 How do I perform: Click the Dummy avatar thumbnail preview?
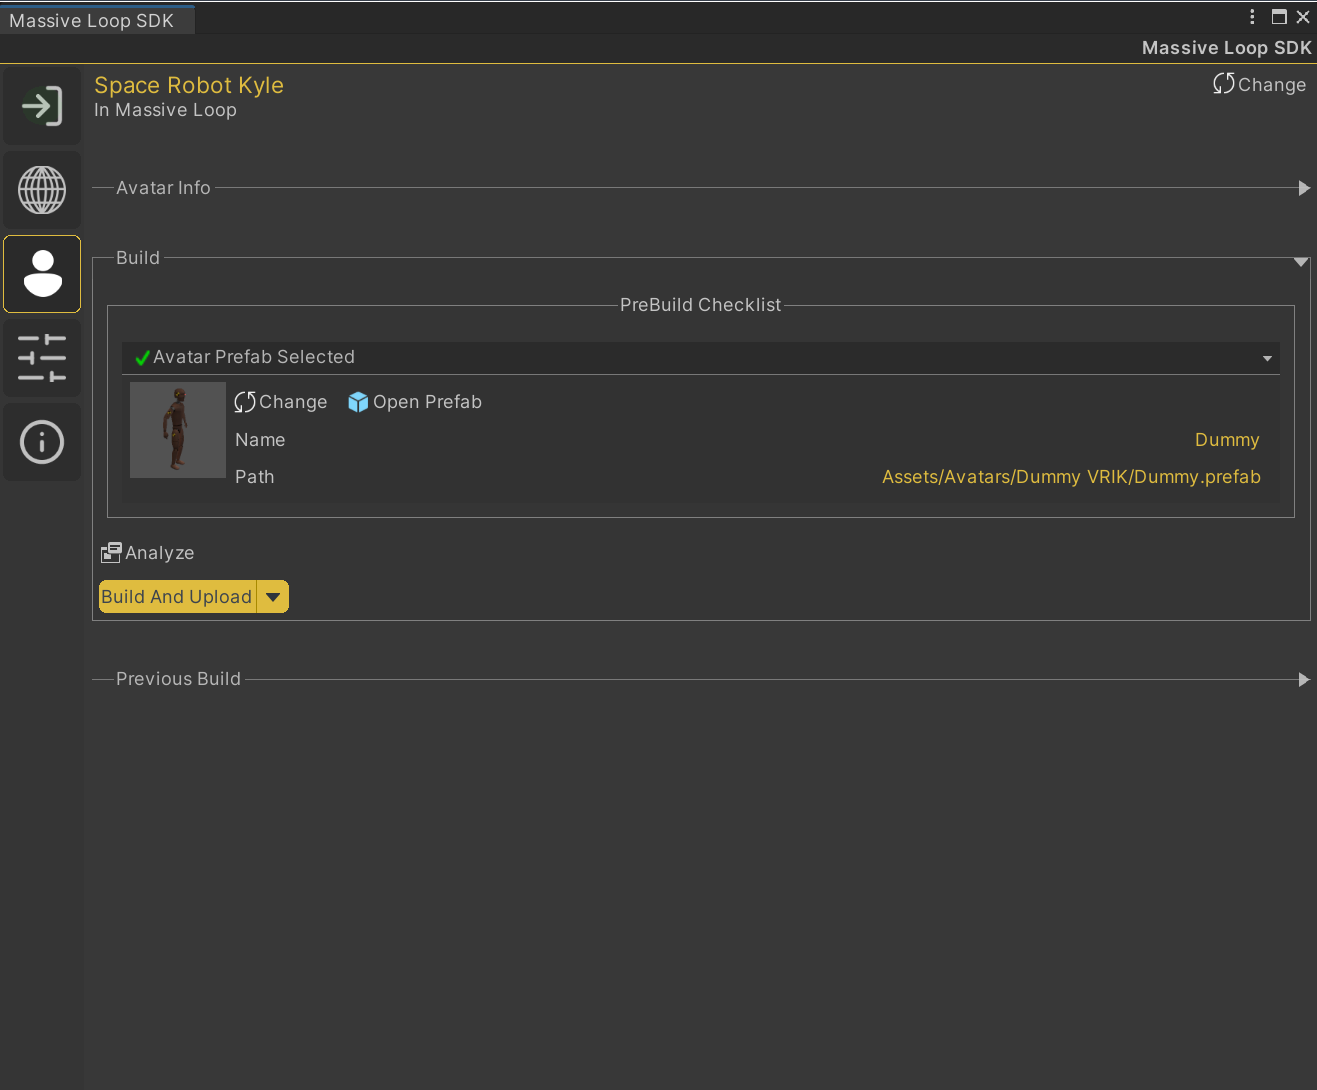(x=178, y=430)
